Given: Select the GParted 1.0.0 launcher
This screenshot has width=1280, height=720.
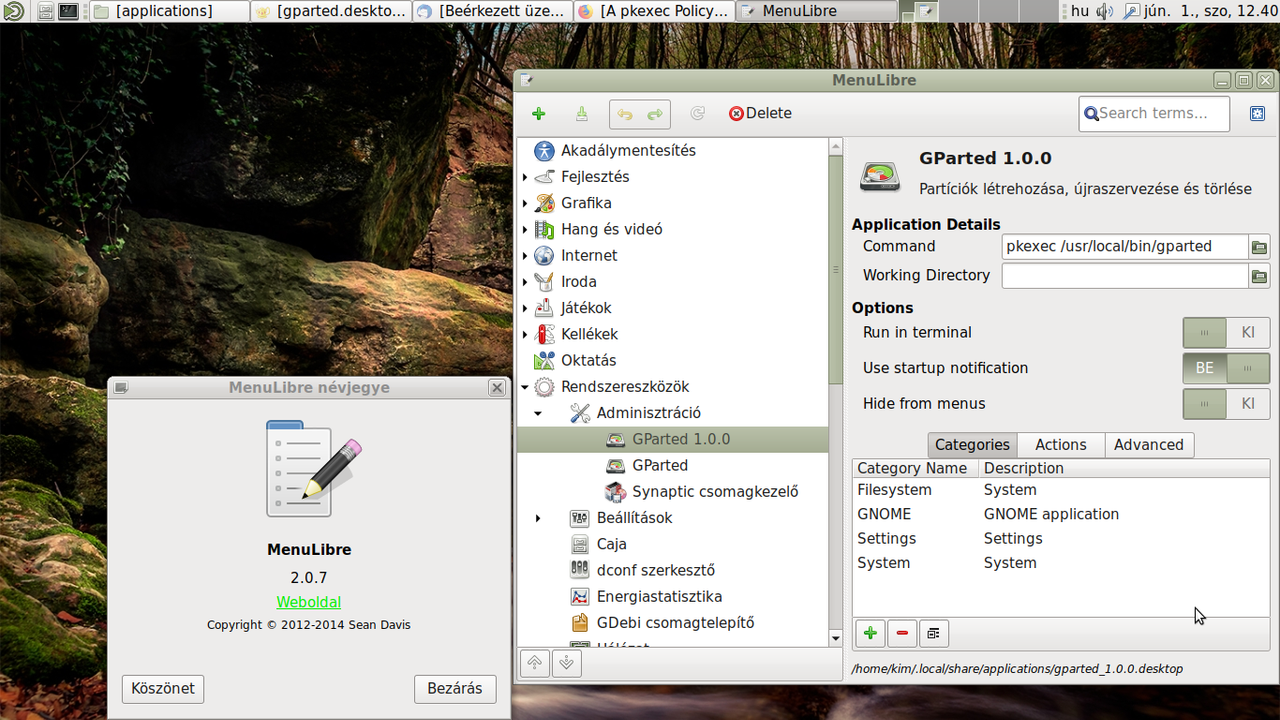Looking at the screenshot, I should (673, 439).
